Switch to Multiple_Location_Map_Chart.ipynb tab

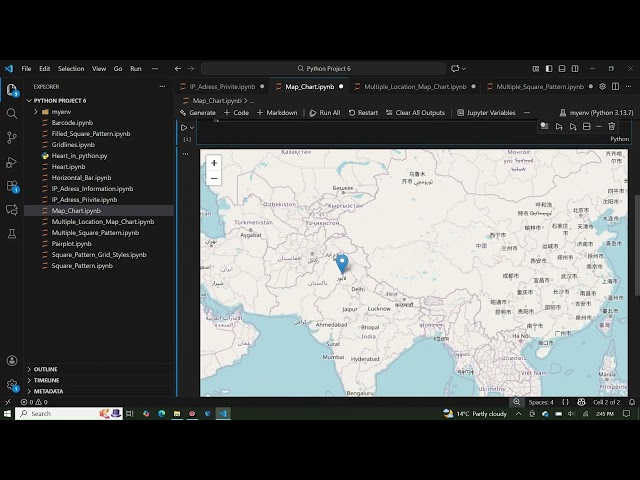(x=415, y=87)
